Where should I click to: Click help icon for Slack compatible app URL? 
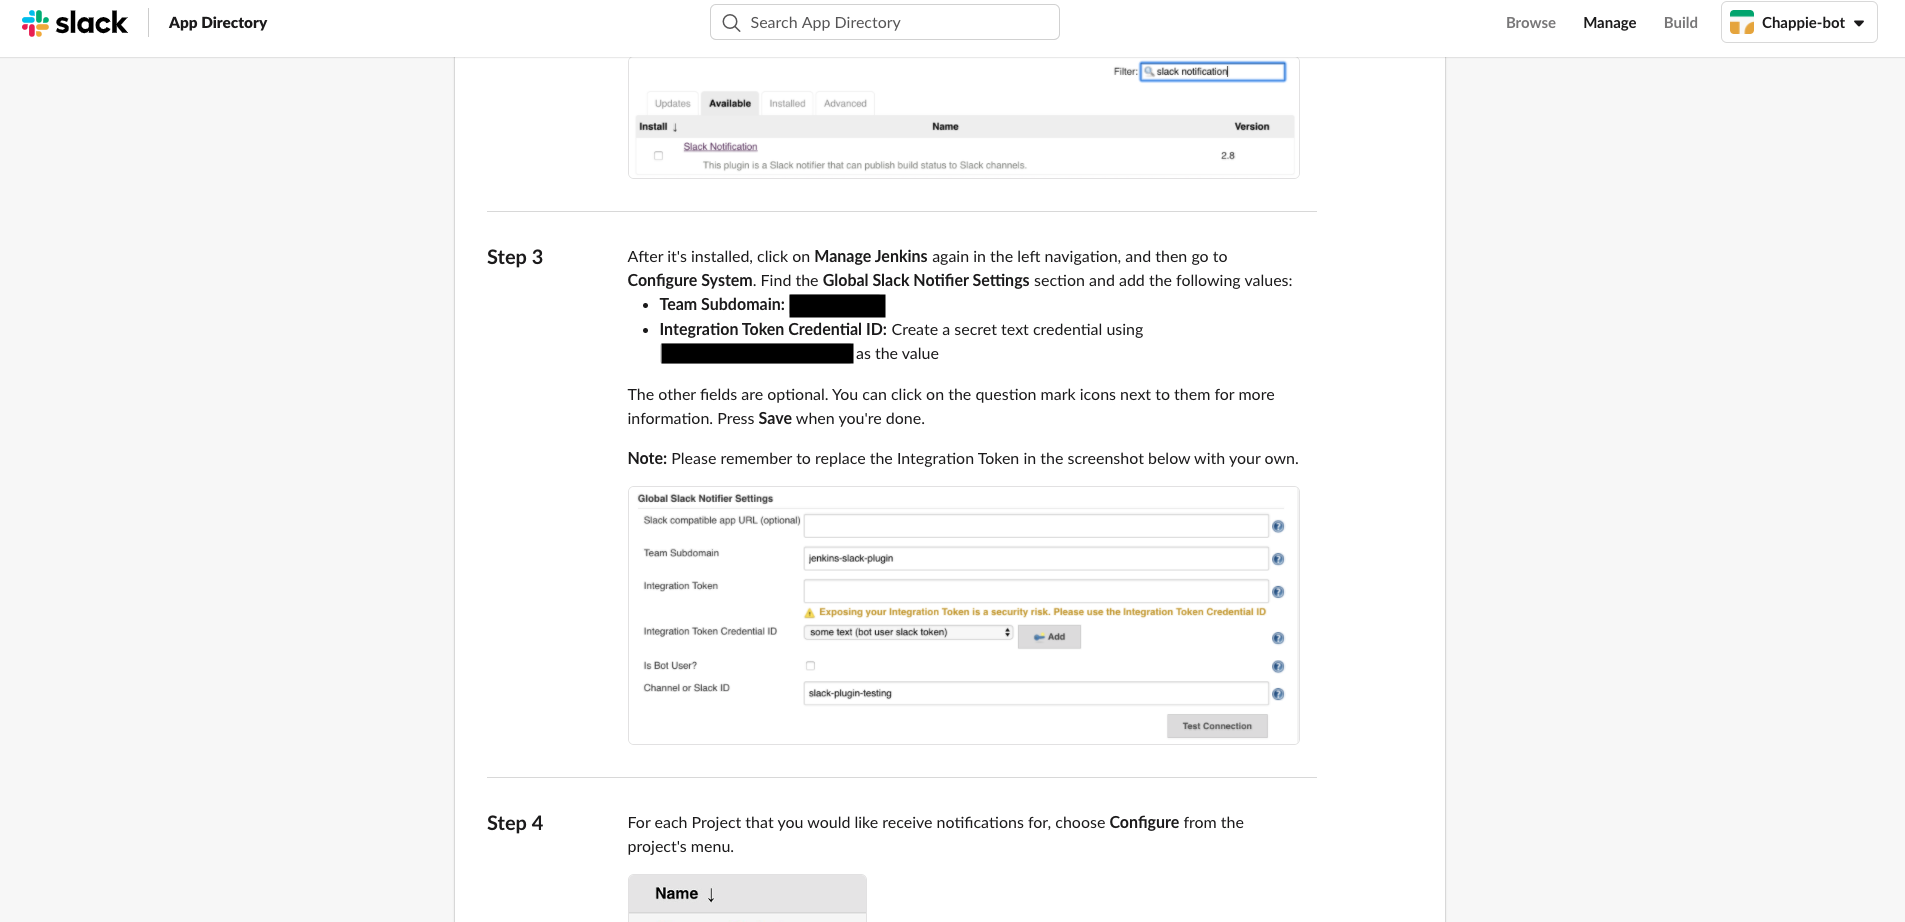pyautogui.click(x=1278, y=527)
